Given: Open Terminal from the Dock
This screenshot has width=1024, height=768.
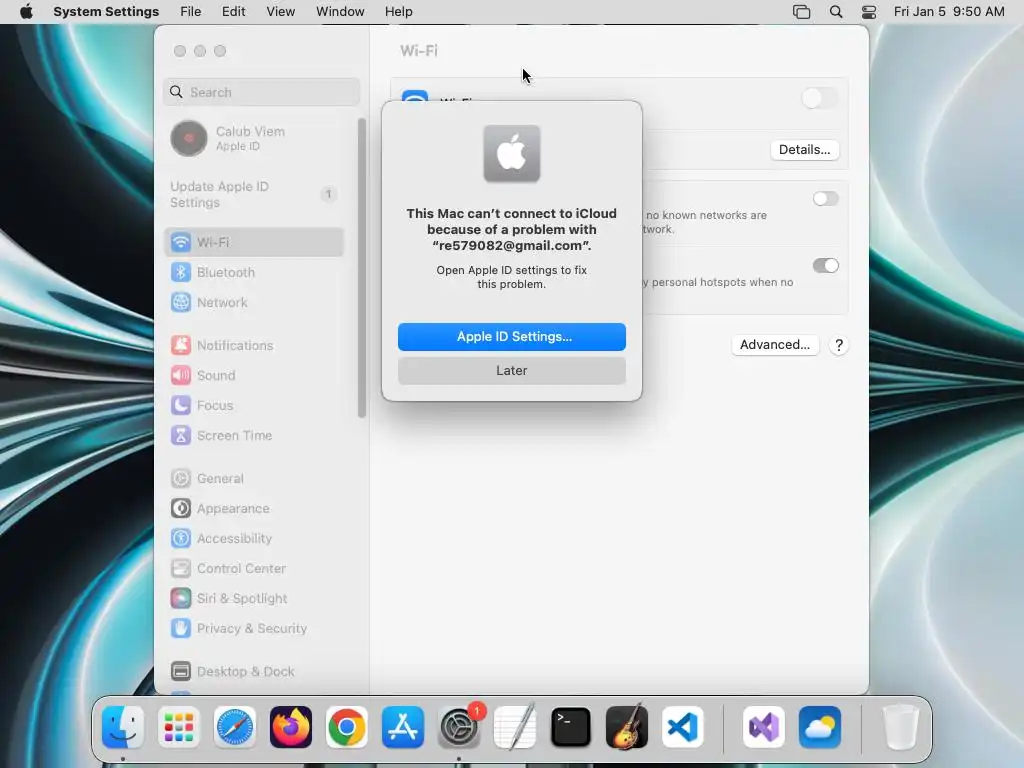Looking at the screenshot, I should 571,727.
